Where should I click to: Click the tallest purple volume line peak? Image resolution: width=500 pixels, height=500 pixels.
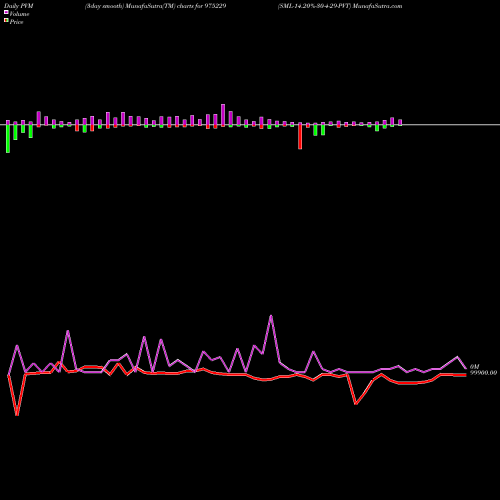271,316
